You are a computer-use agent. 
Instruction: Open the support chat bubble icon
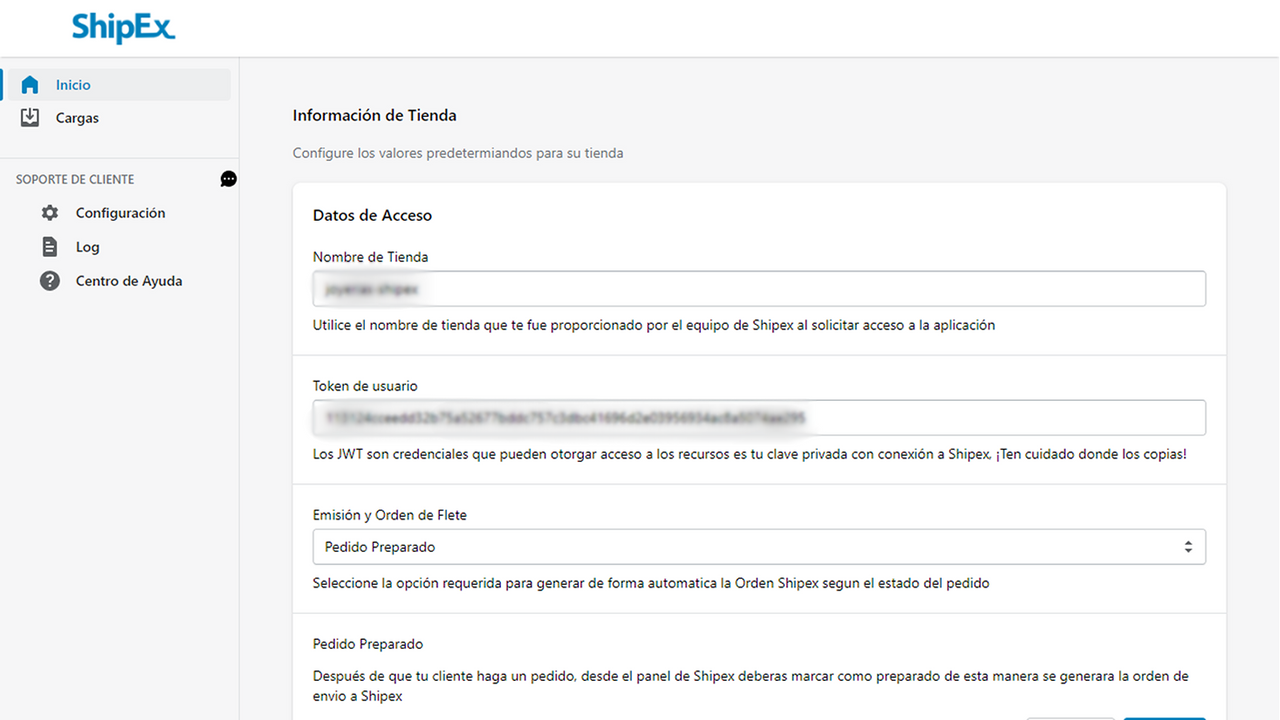coord(229,179)
